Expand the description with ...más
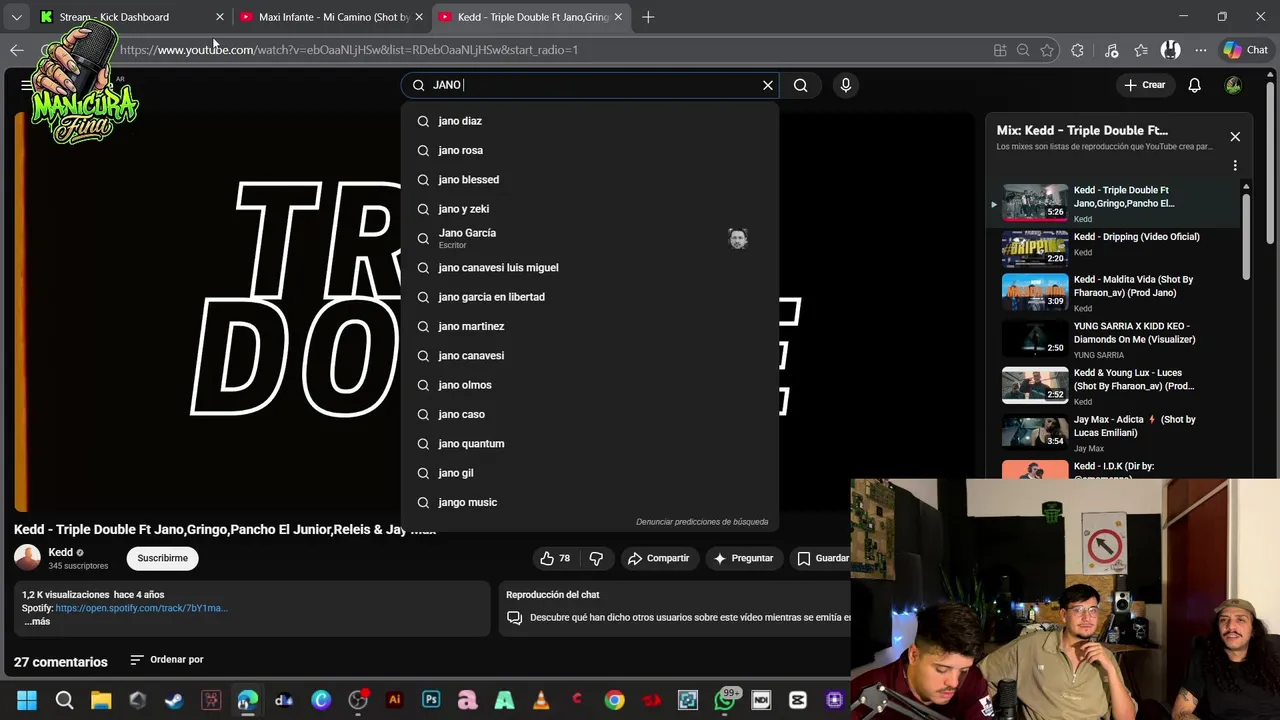Screen dimensions: 1280x720 tap(36, 621)
